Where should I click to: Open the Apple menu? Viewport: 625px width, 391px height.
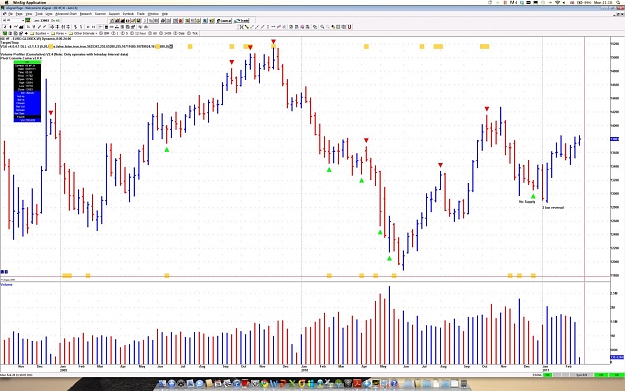7,2
